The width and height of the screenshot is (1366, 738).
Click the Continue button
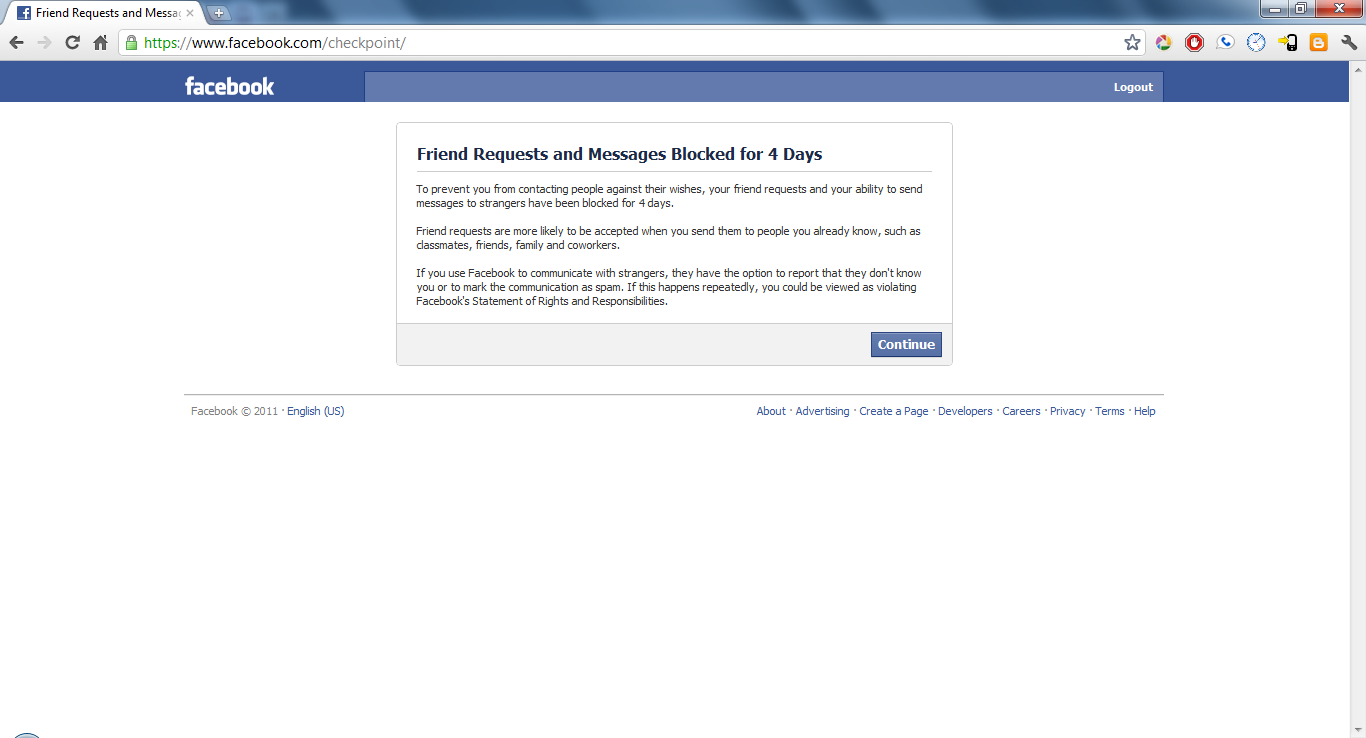coord(905,344)
